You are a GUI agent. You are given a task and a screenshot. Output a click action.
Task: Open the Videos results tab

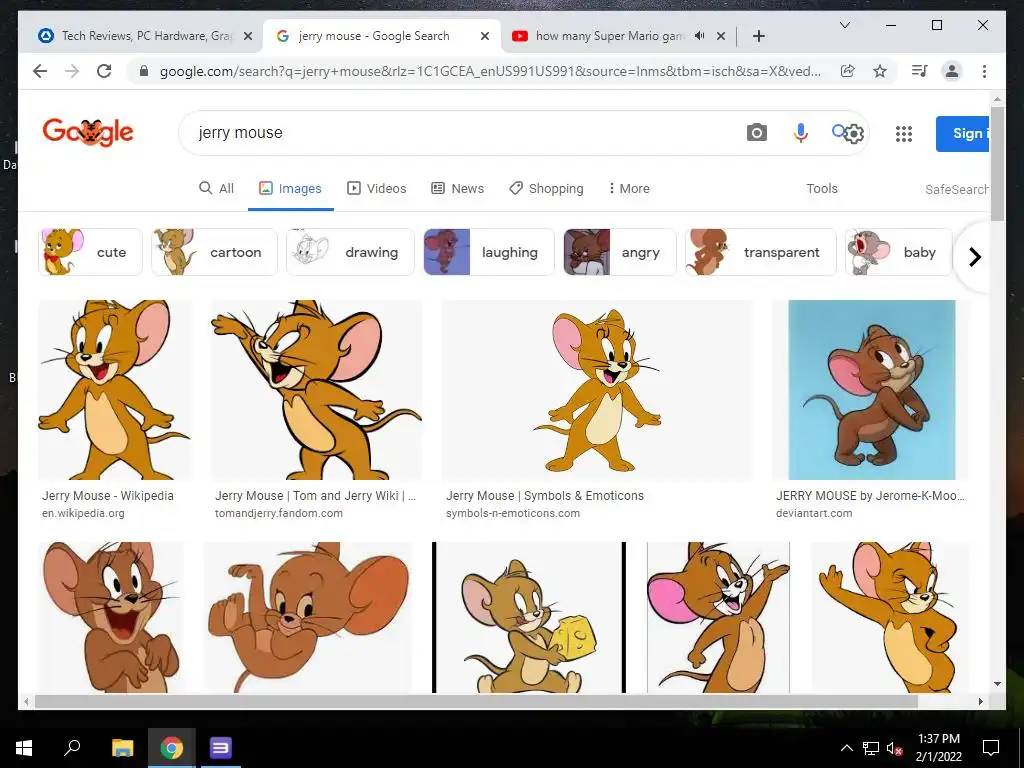click(377, 188)
